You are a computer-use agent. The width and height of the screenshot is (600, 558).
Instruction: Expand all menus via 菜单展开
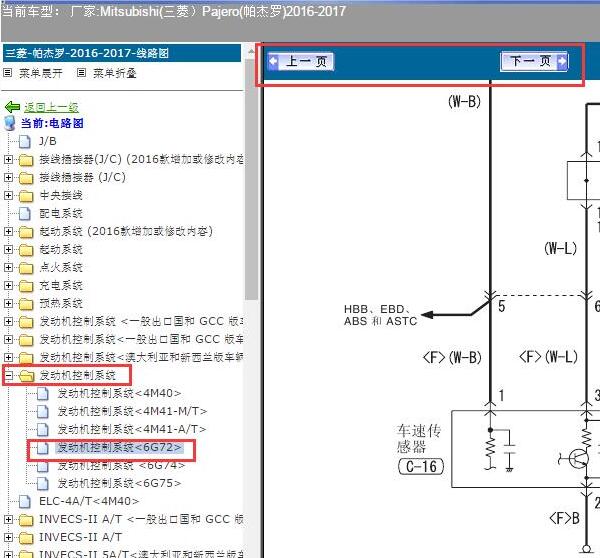41,73
